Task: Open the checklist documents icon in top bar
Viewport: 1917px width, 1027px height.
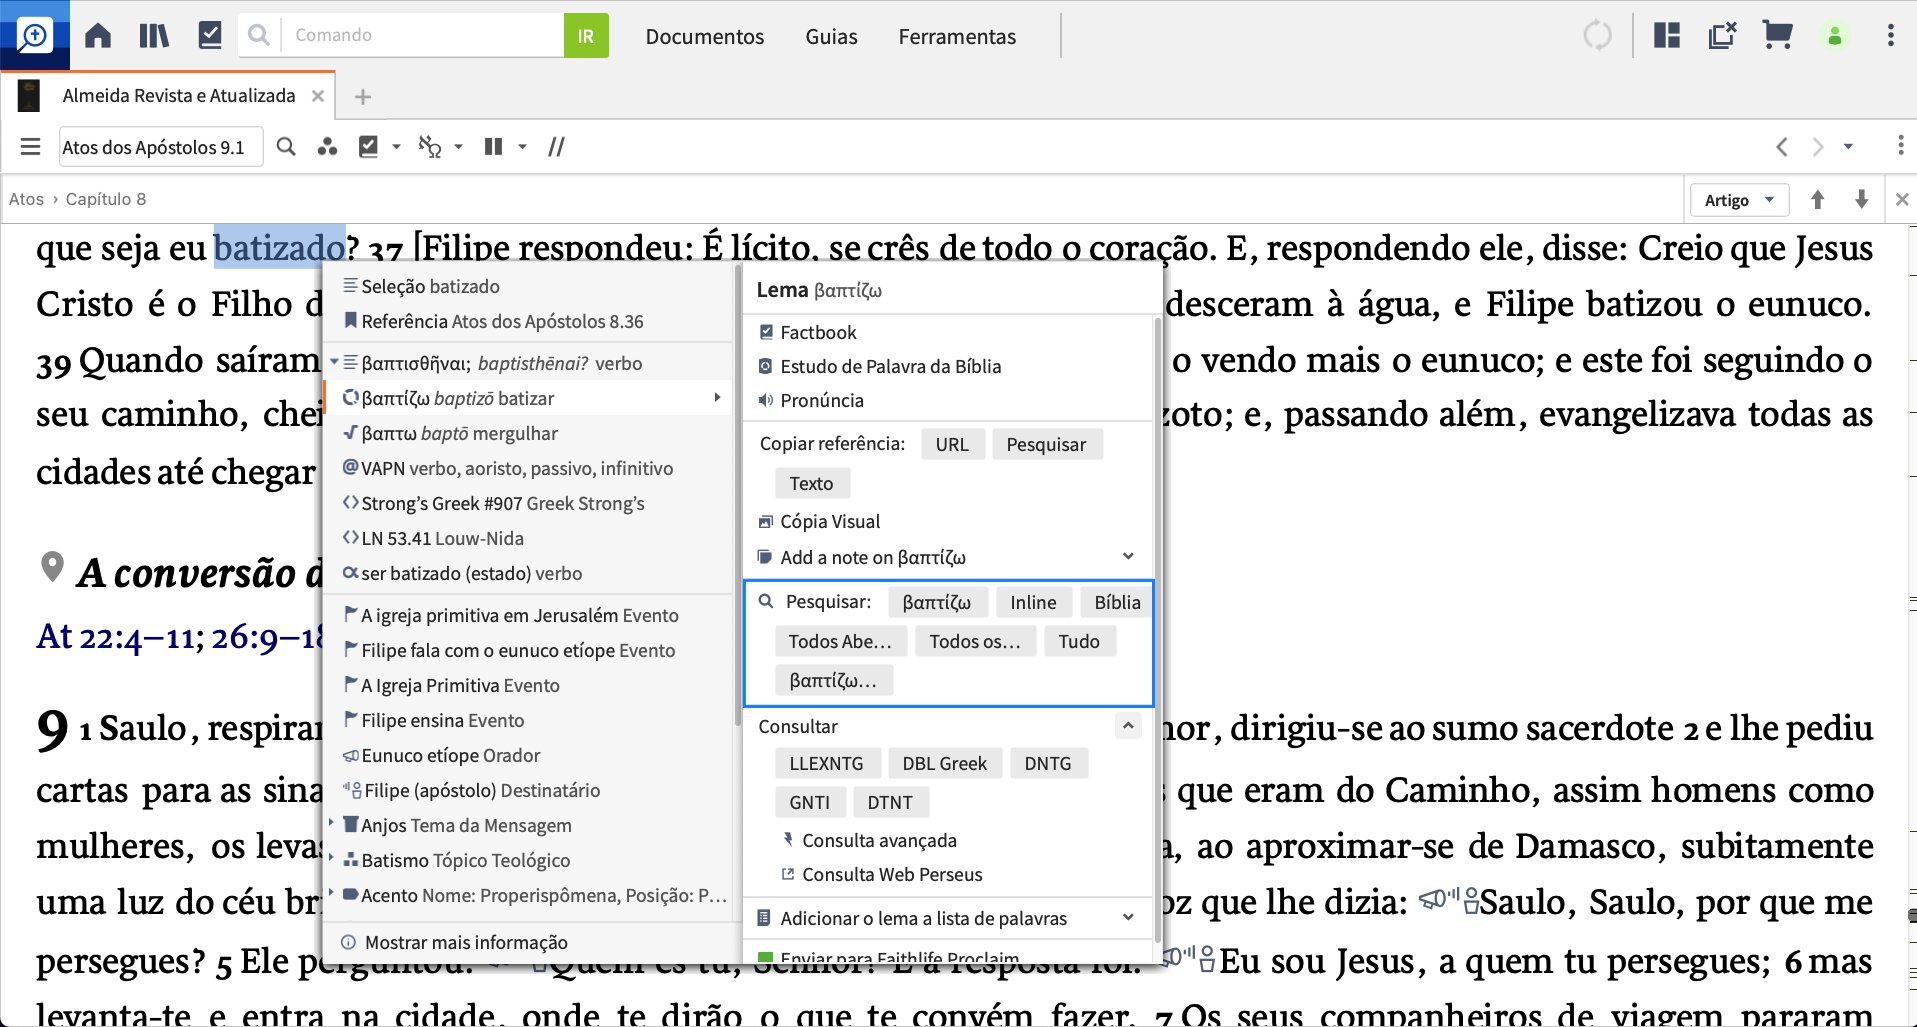Action: pos(210,36)
